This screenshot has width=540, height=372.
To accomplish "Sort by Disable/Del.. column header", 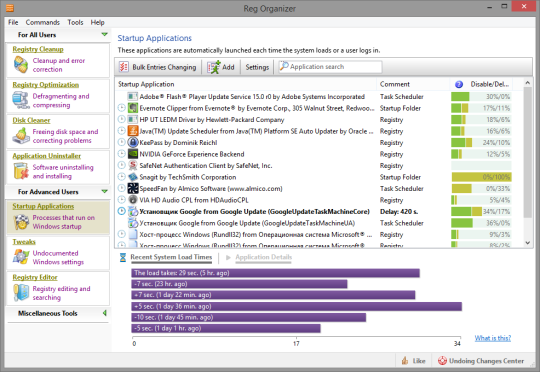I will pyautogui.click(x=489, y=84).
